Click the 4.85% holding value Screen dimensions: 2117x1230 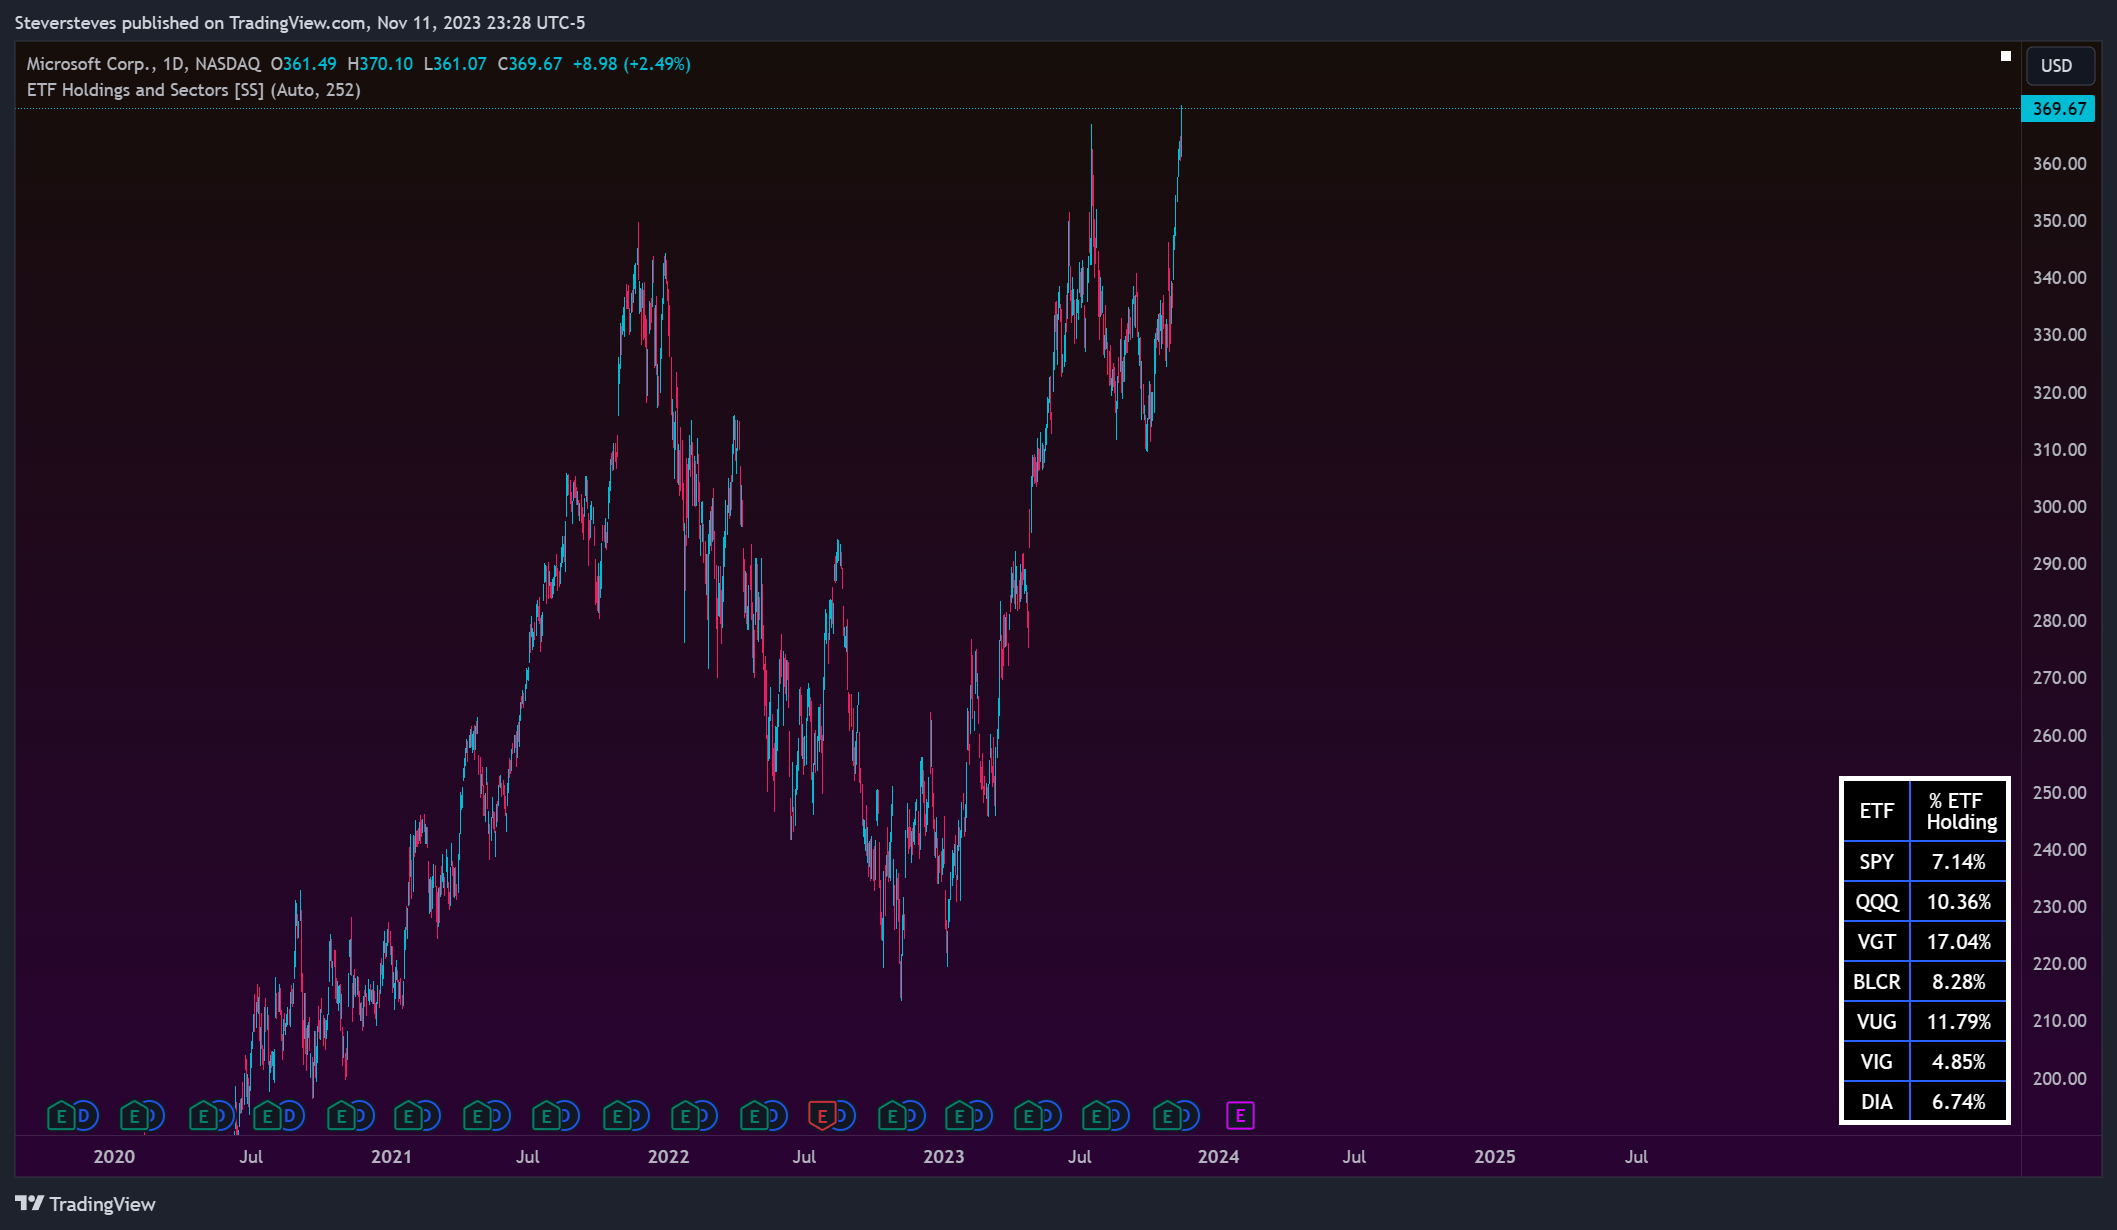coord(1959,1062)
